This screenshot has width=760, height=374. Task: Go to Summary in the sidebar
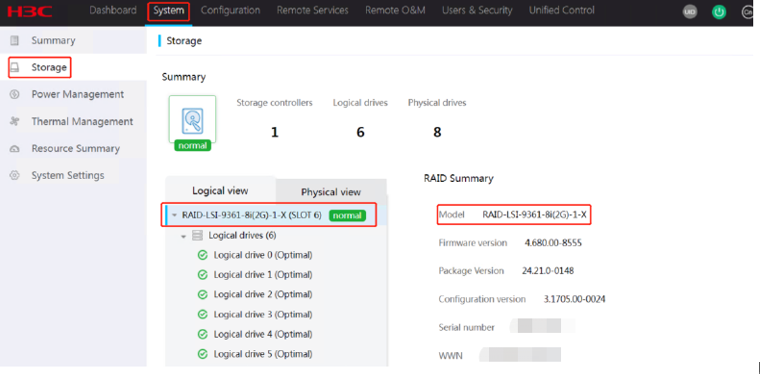pos(53,40)
